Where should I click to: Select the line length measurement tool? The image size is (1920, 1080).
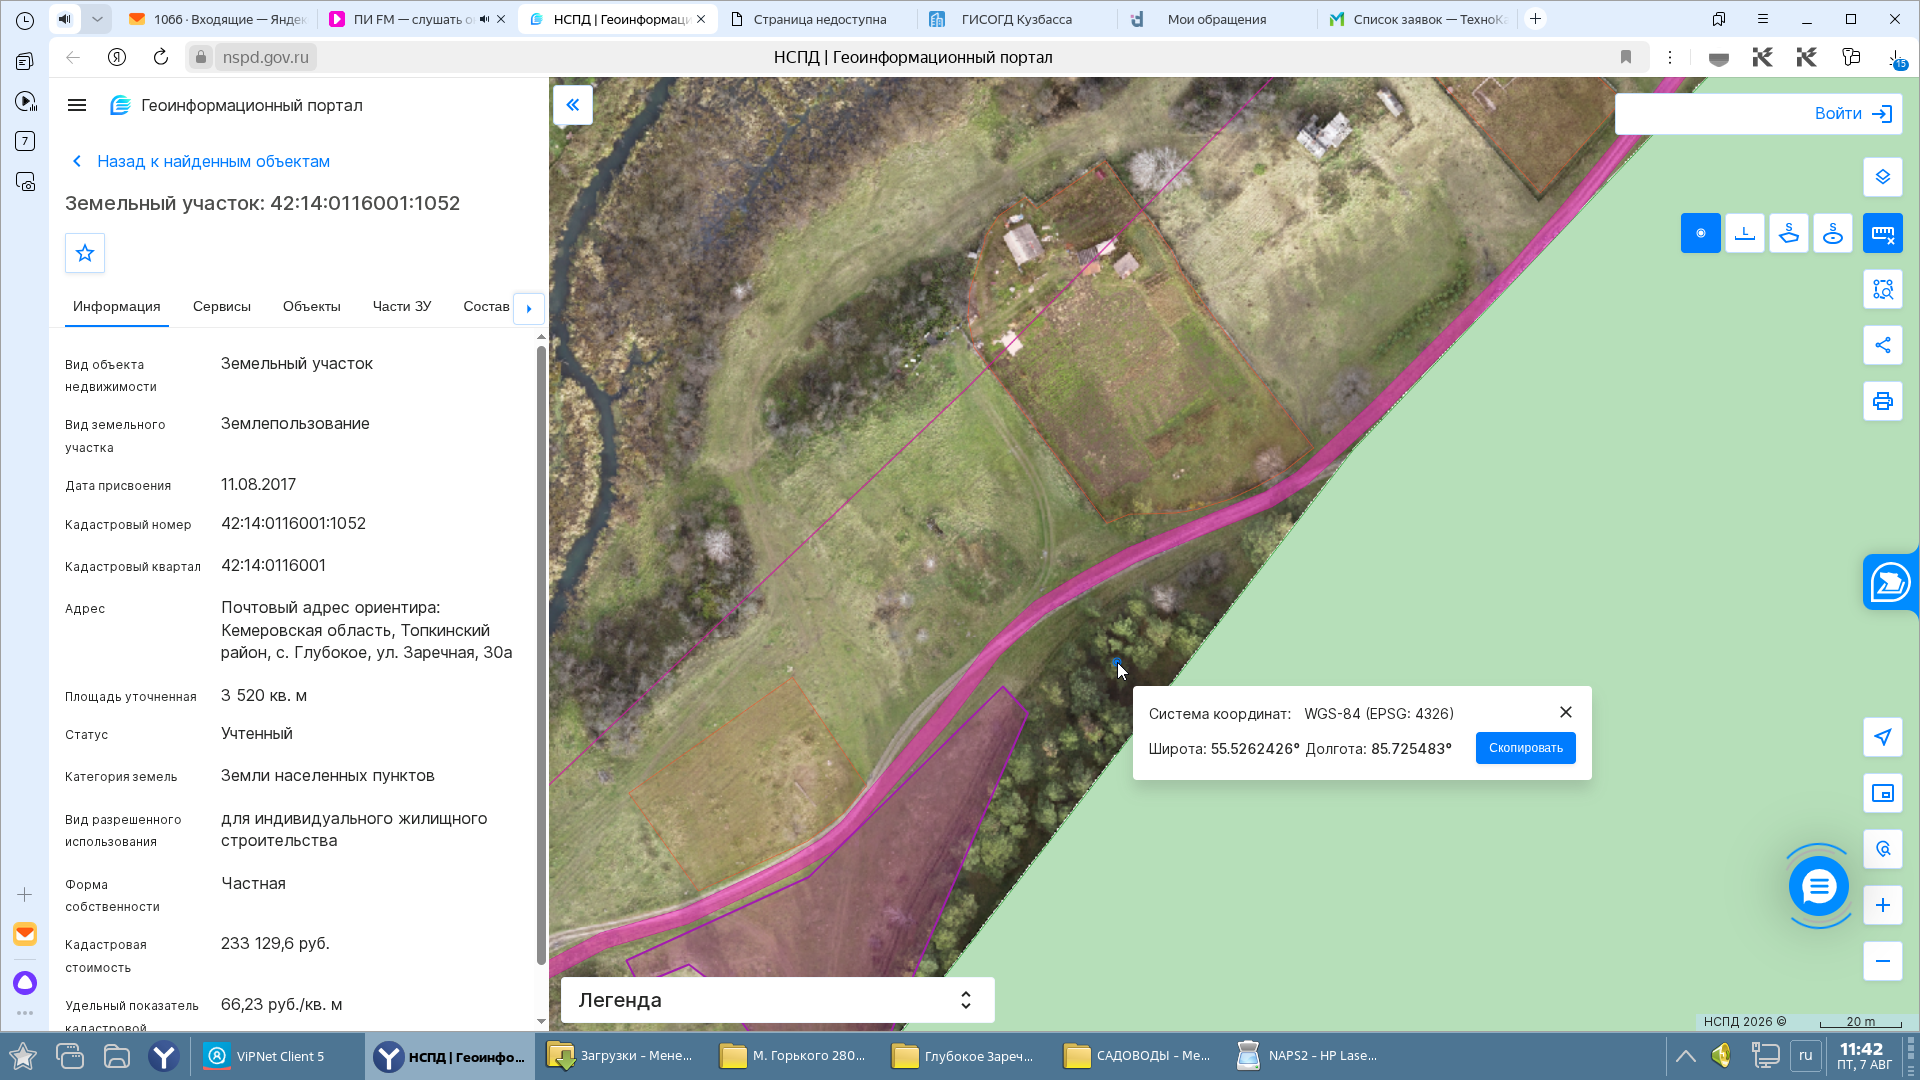click(x=1744, y=233)
